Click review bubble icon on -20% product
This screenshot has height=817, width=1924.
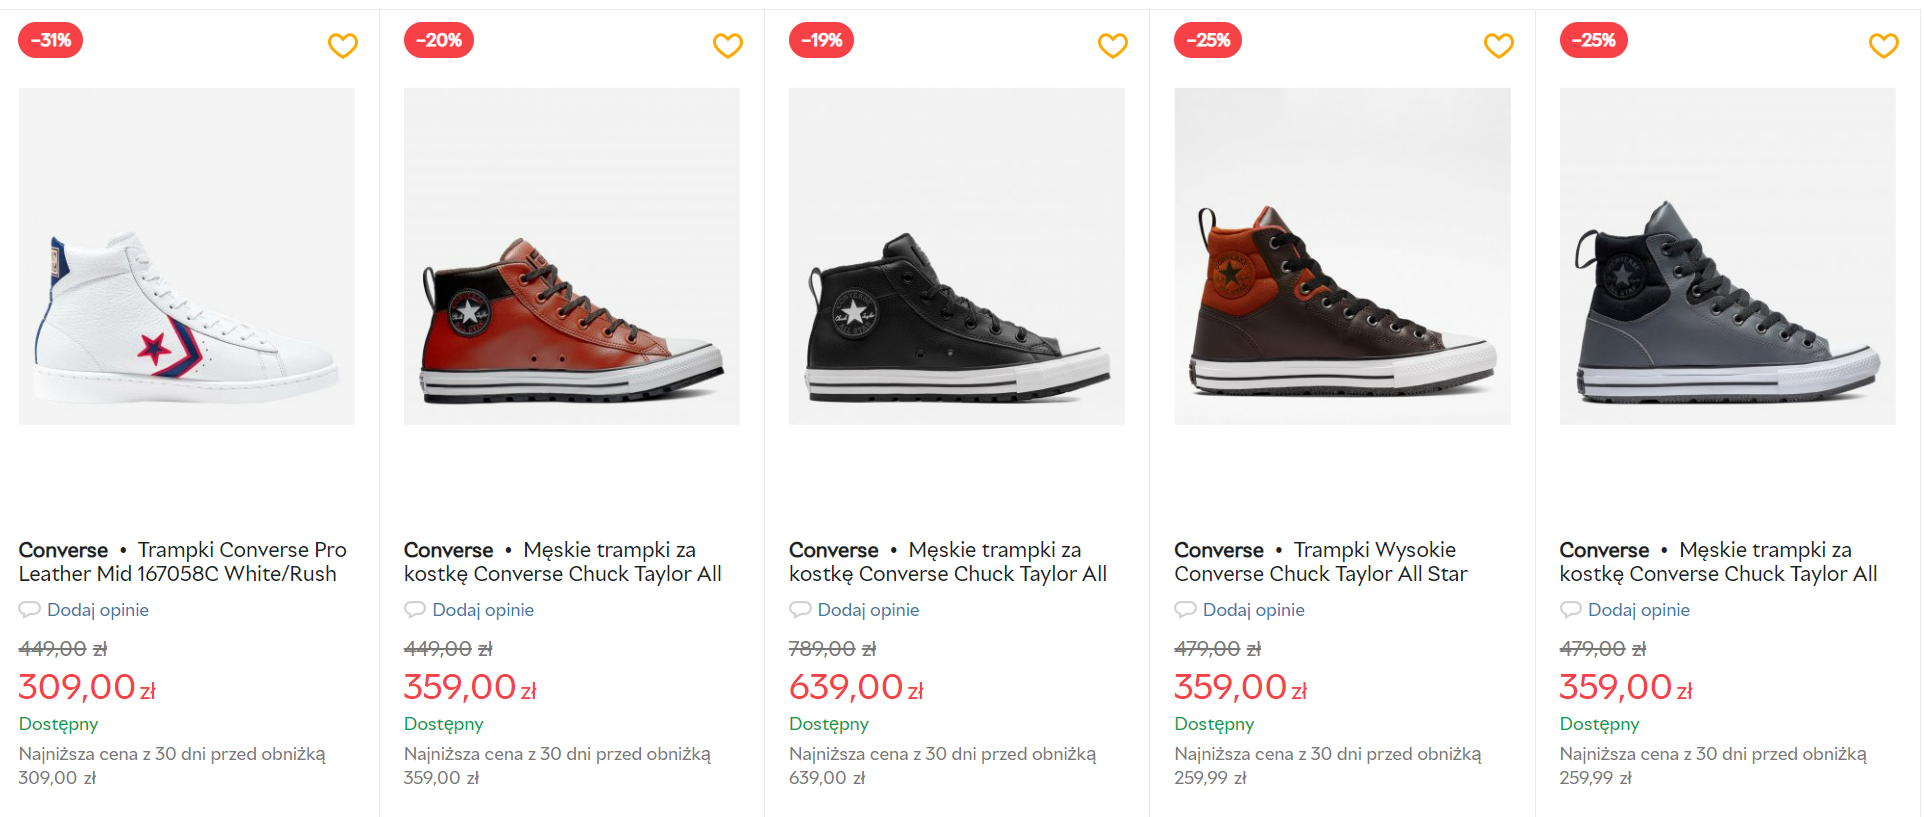click(414, 609)
